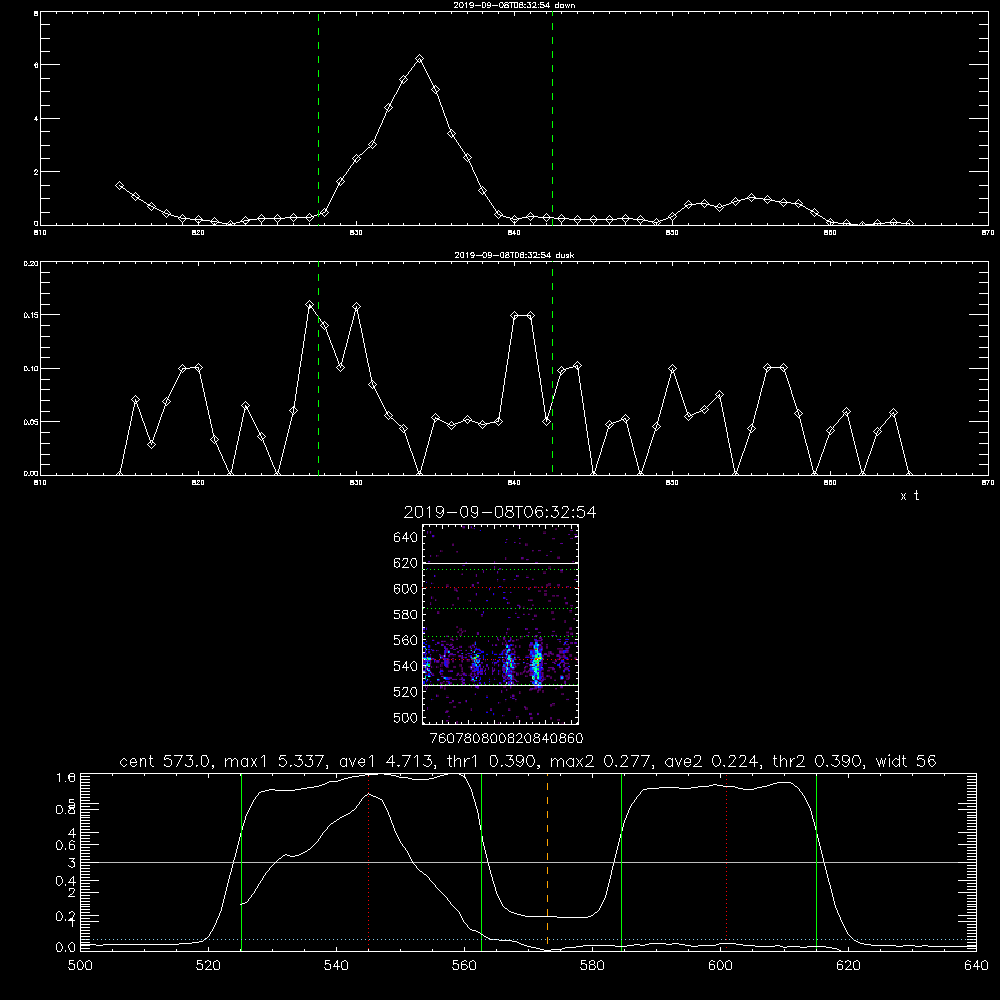This screenshot has height=1000, width=1000.
Task: Click the 'max2 0.277' value text
Action: click(600, 761)
